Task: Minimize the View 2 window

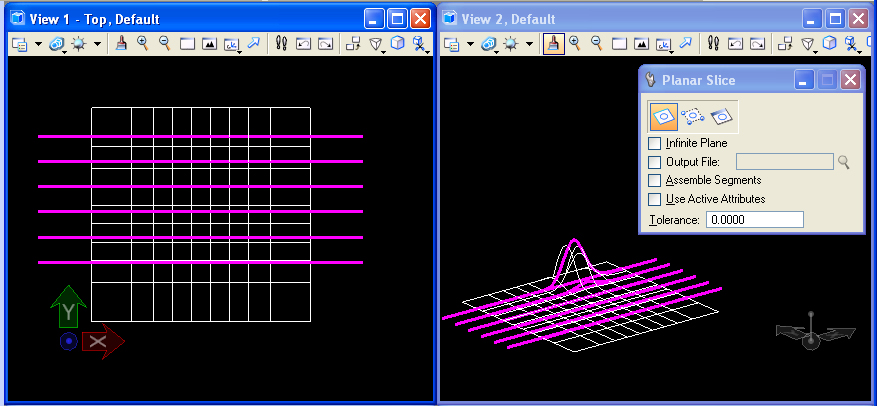Action: (x=813, y=20)
